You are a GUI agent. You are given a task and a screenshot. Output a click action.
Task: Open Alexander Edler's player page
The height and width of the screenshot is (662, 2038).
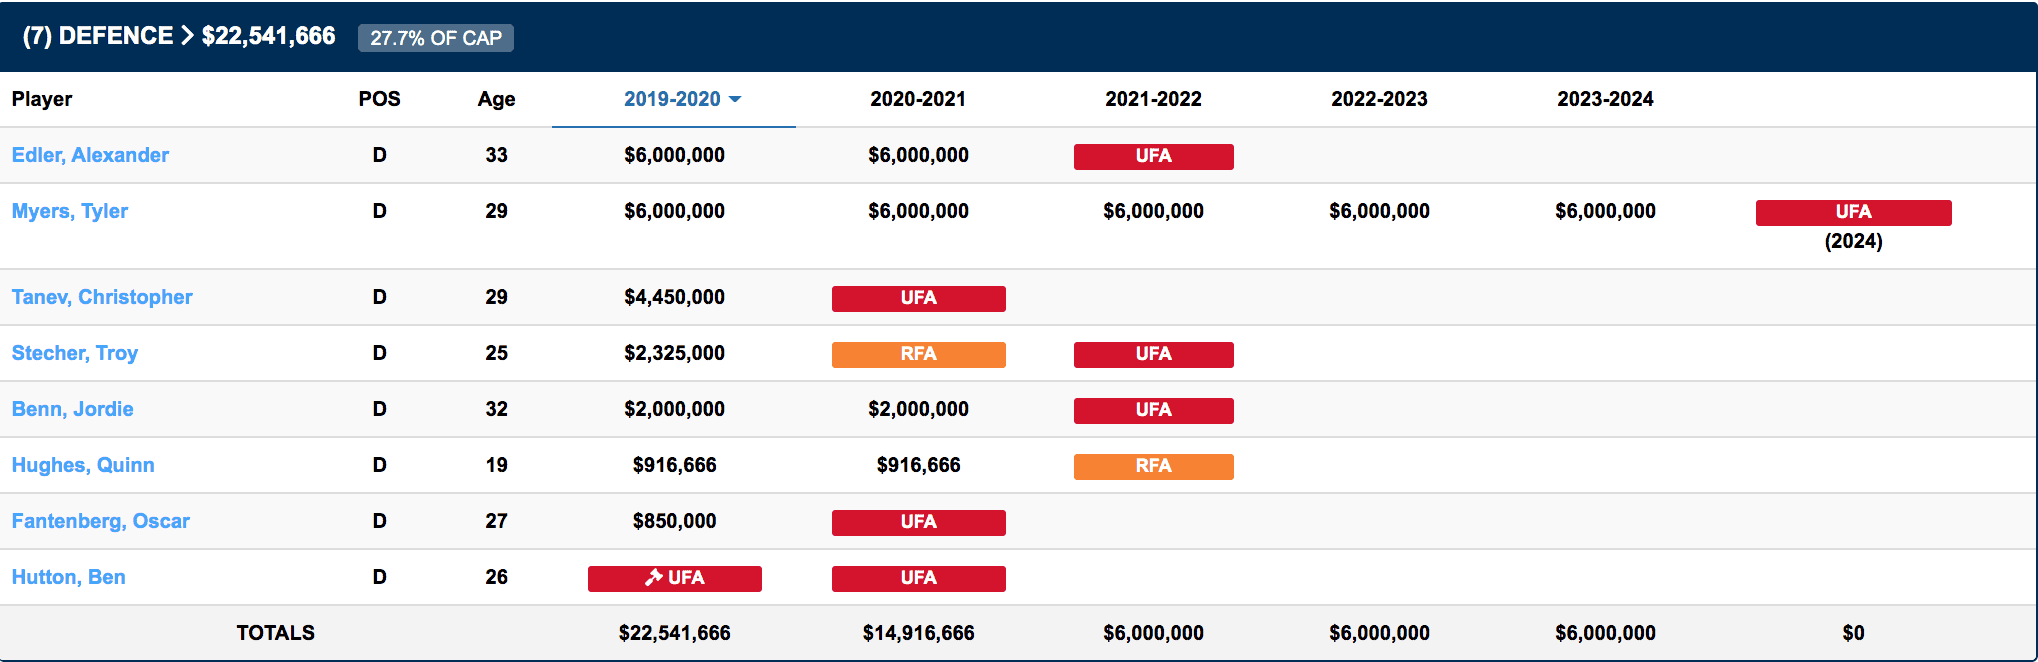pos(90,155)
